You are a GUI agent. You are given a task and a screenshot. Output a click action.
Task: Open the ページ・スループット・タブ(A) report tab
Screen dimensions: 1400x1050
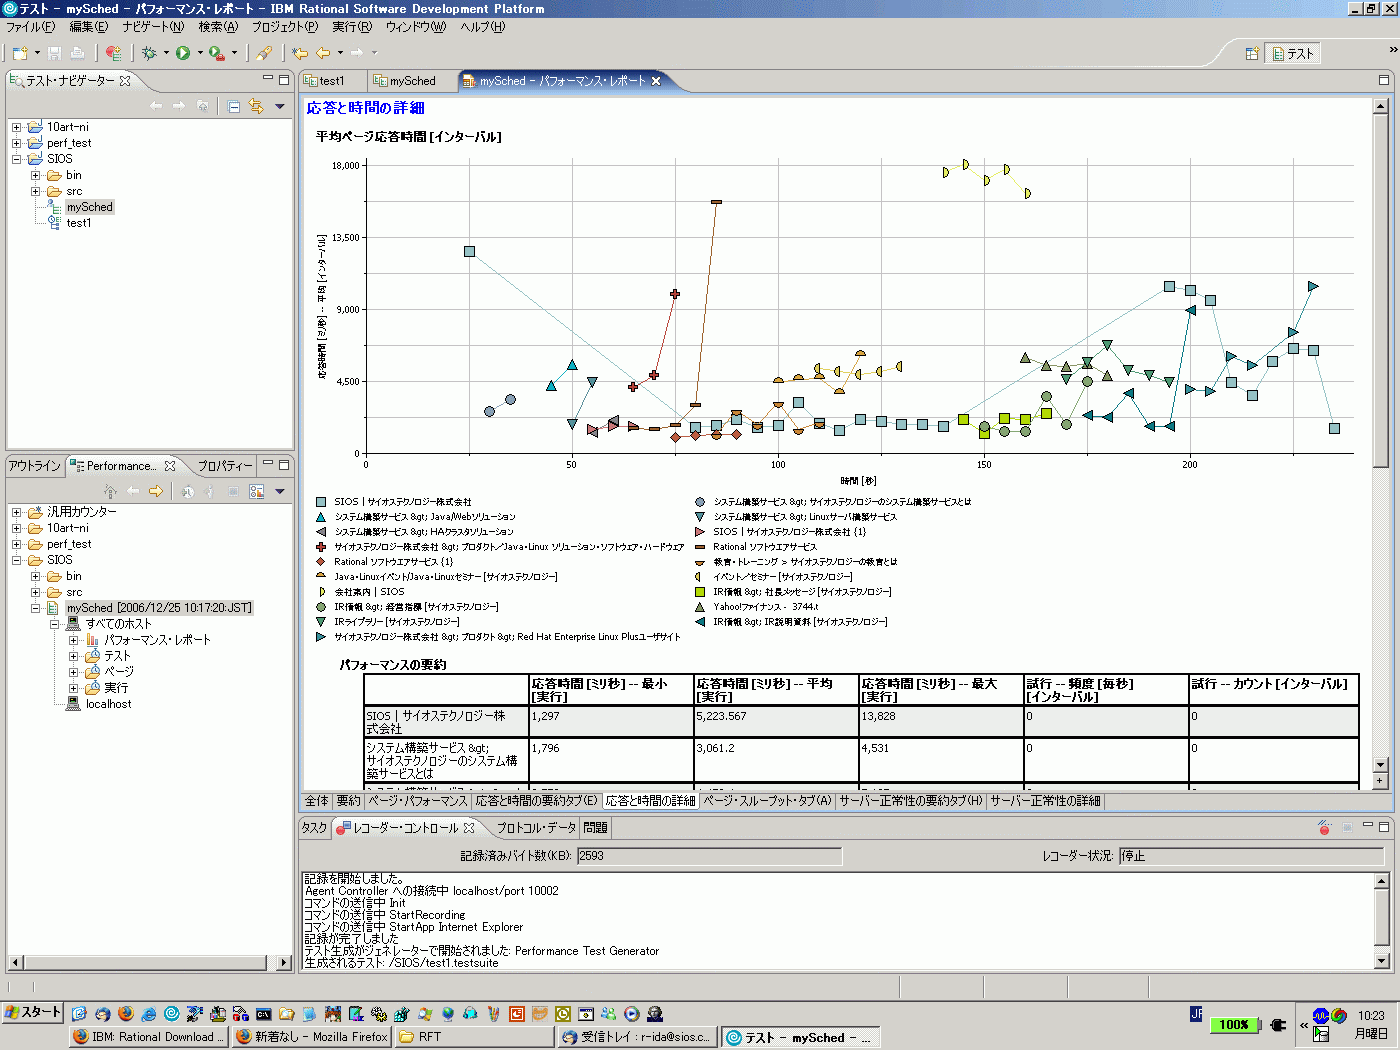[x=767, y=801]
